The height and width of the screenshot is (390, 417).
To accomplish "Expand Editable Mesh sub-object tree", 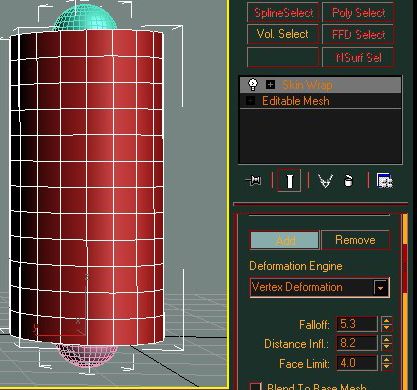I will (x=251, y=101).
